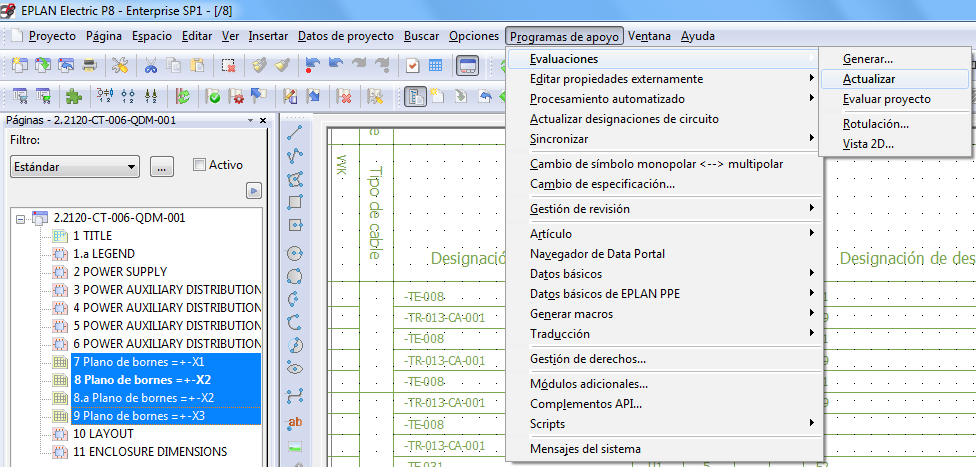
Task: Select Complementos API... menu entry
Action: [664, 404]
